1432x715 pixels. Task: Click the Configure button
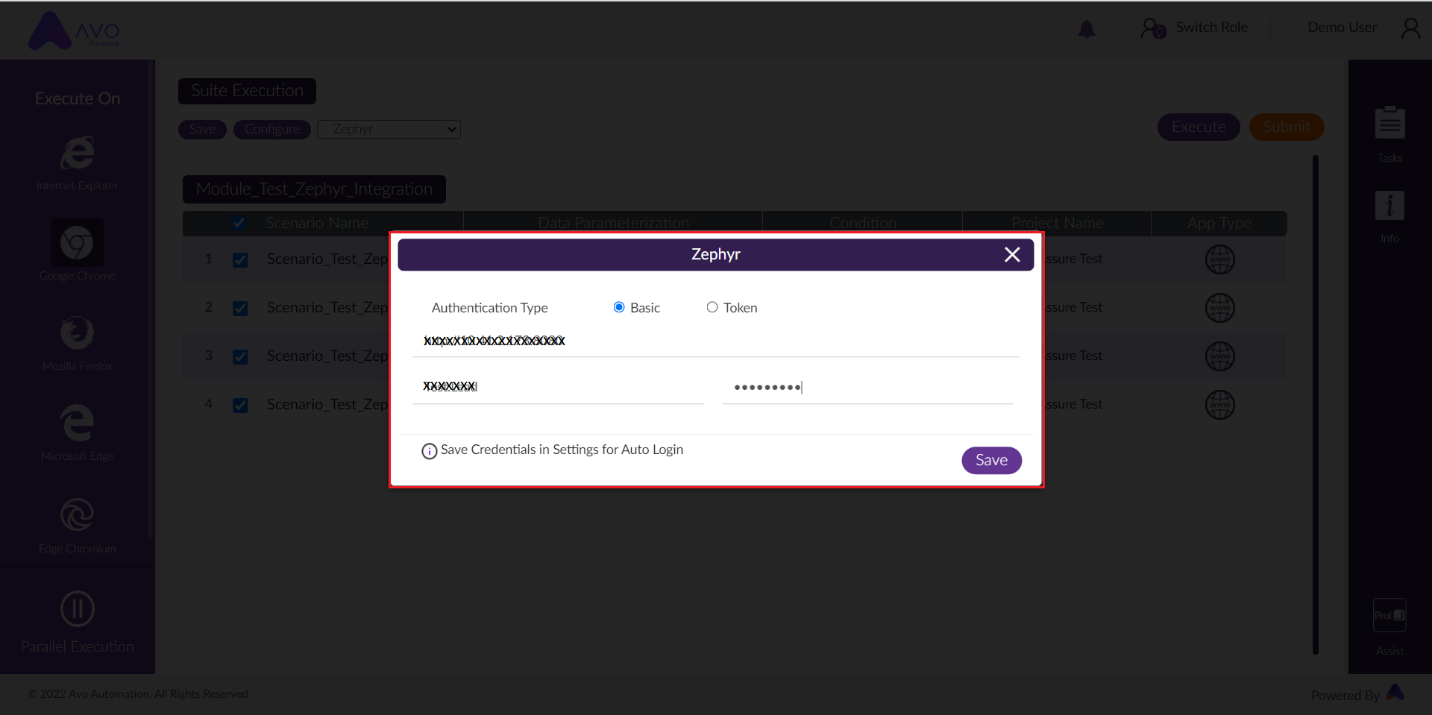click(272, 129)
